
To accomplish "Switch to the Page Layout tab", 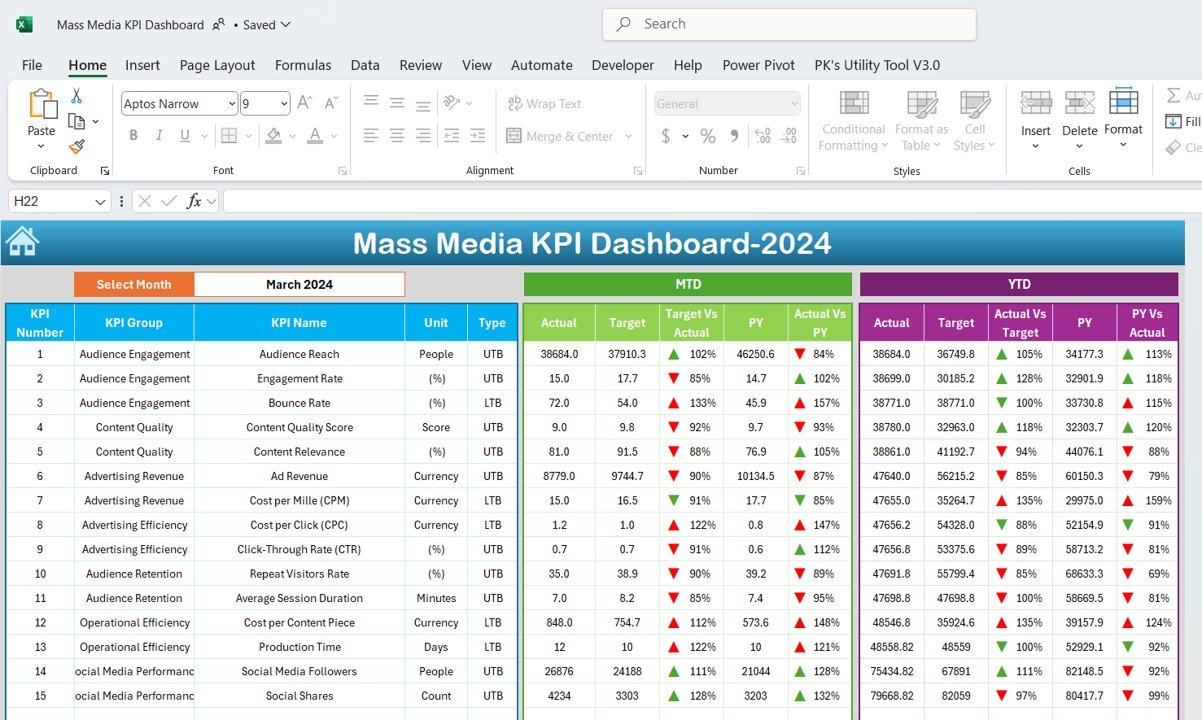I will click(x=217, y=65).
